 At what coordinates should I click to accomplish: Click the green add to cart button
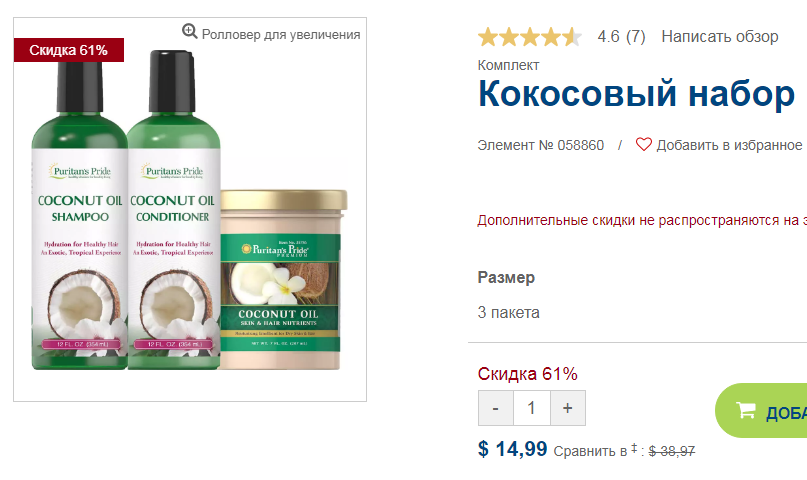[761, 411]
